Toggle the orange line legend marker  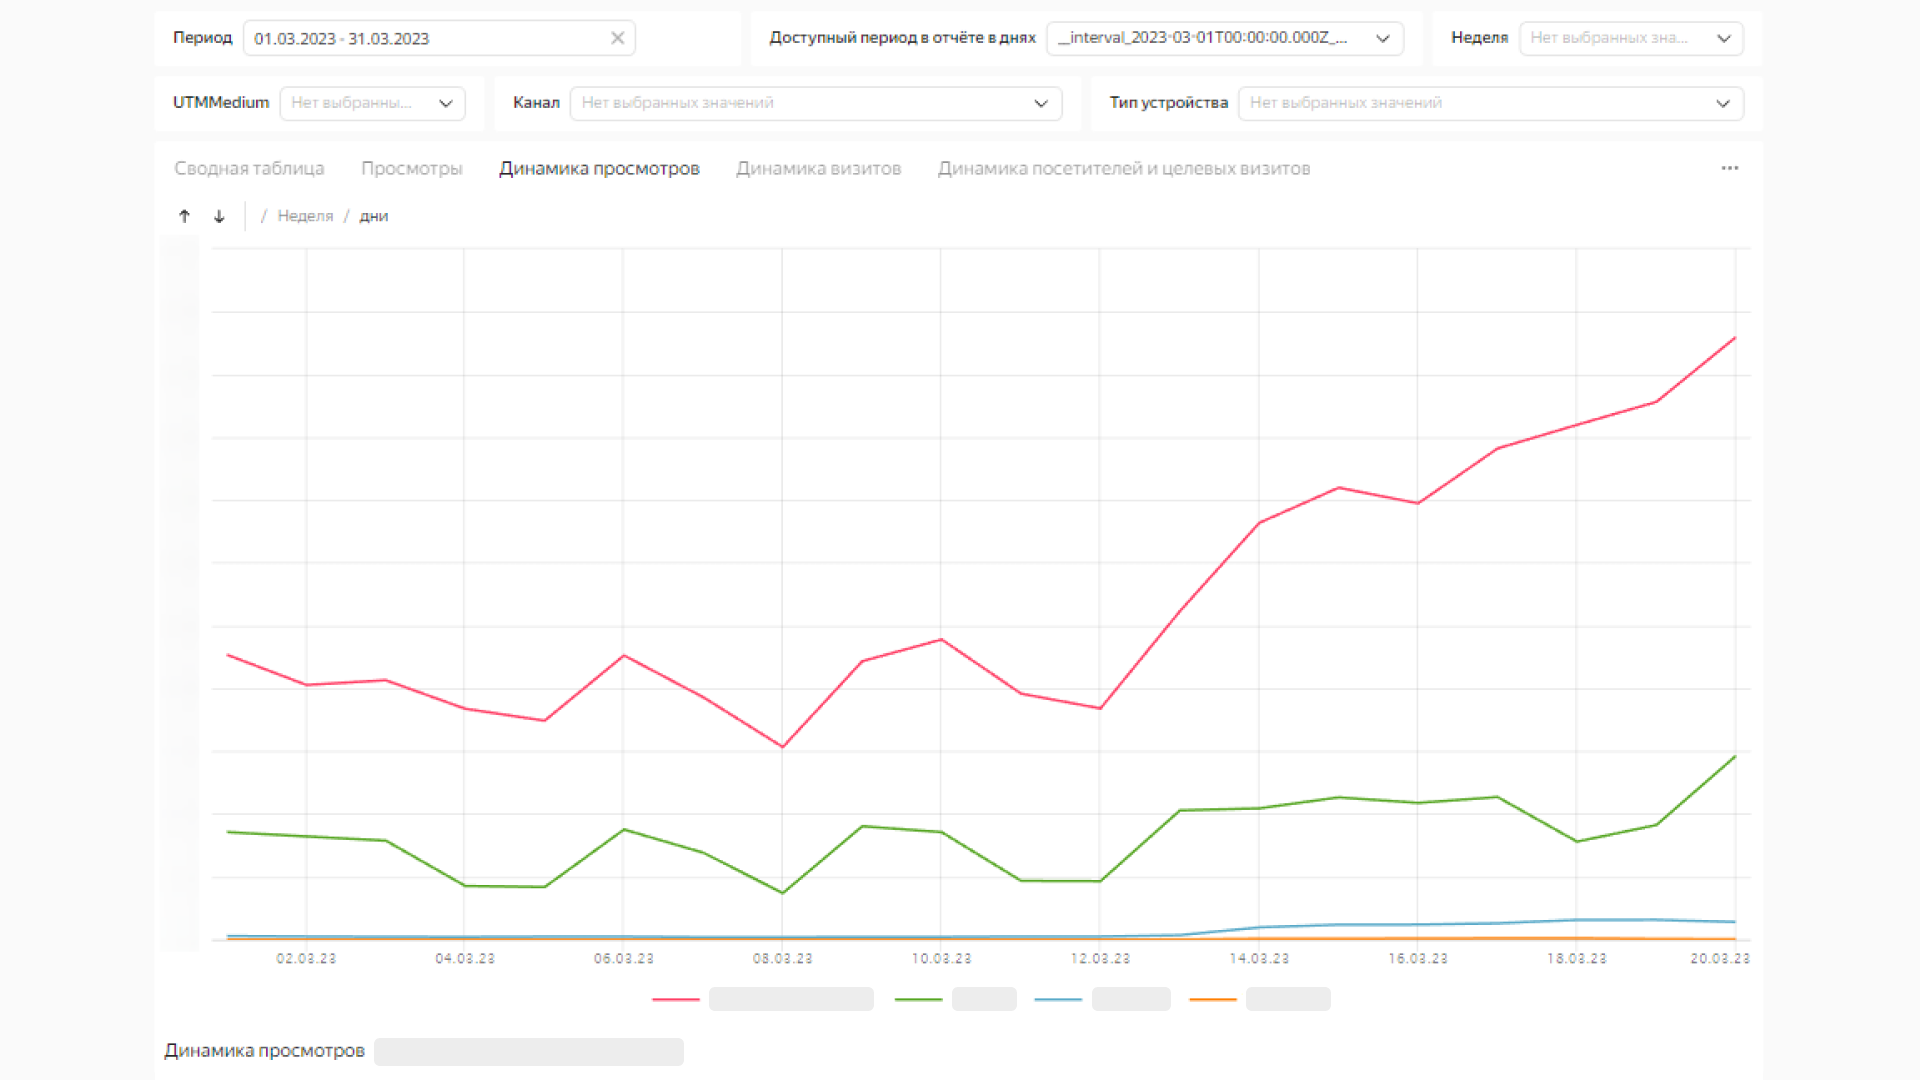[x=1212, y=999]
